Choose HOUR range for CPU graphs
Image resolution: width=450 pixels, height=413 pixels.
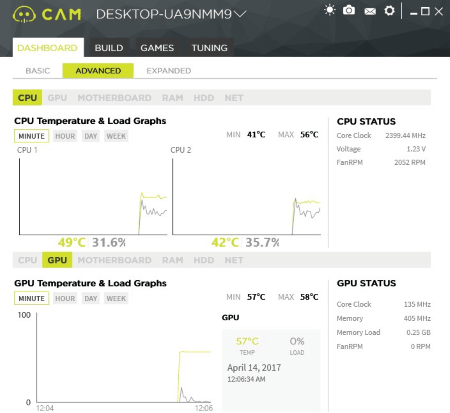[65, 136]
